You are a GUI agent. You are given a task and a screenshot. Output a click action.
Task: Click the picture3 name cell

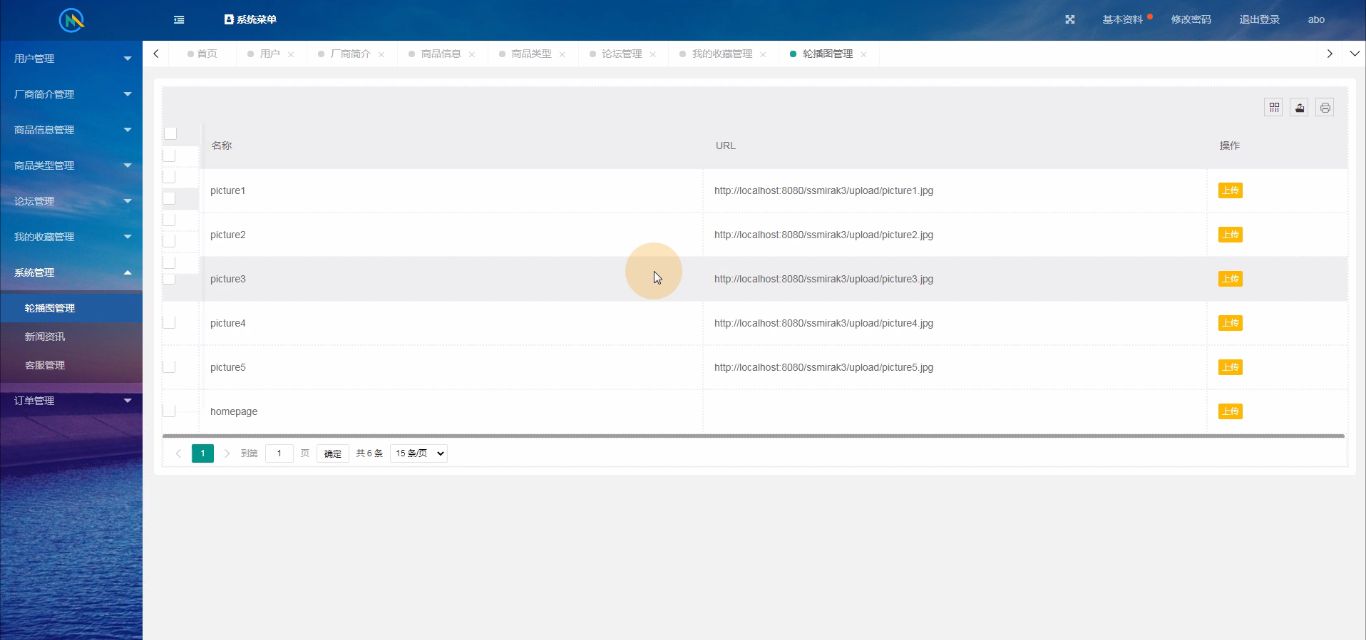click(x=452, y=279)
